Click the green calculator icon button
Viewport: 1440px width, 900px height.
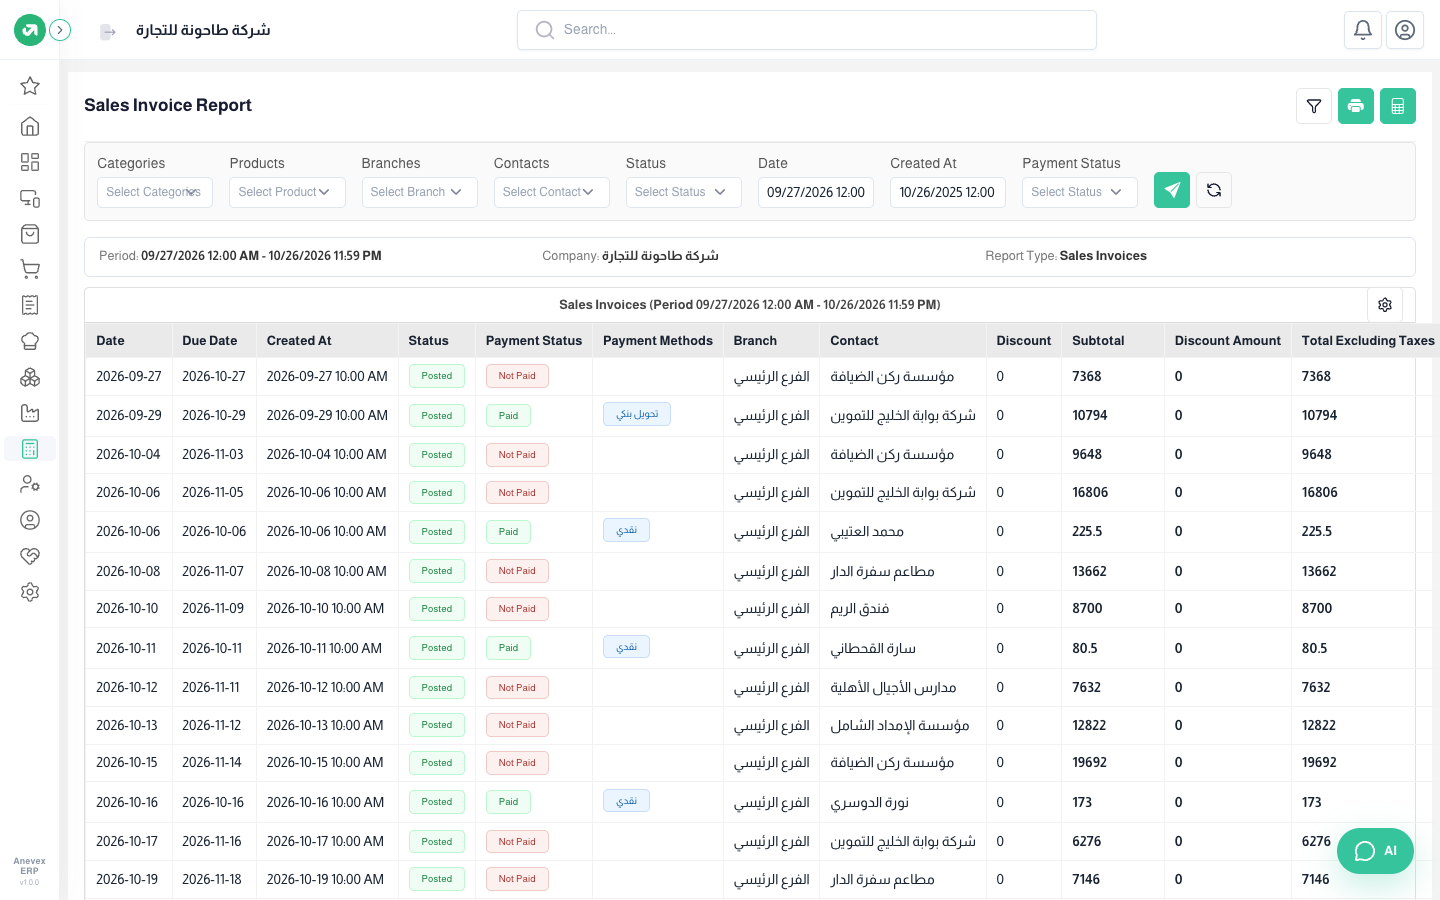(x=1398, y=106)
